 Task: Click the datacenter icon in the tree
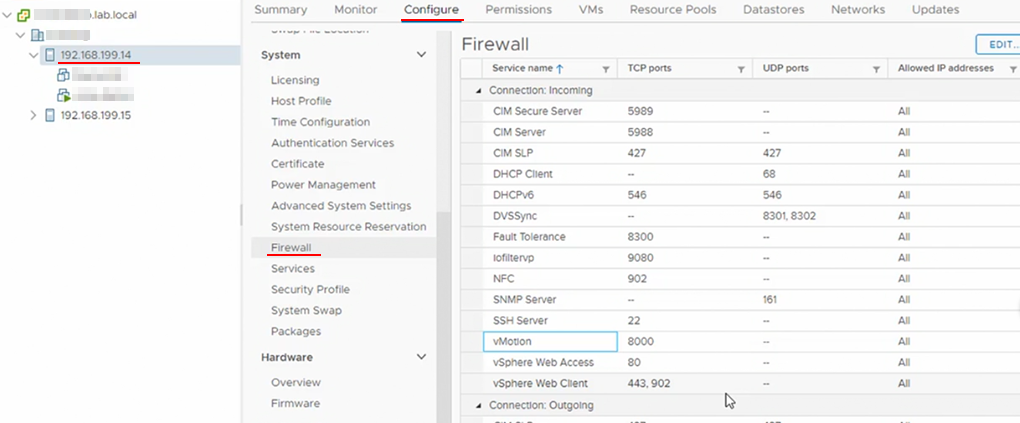click(37, 34)
